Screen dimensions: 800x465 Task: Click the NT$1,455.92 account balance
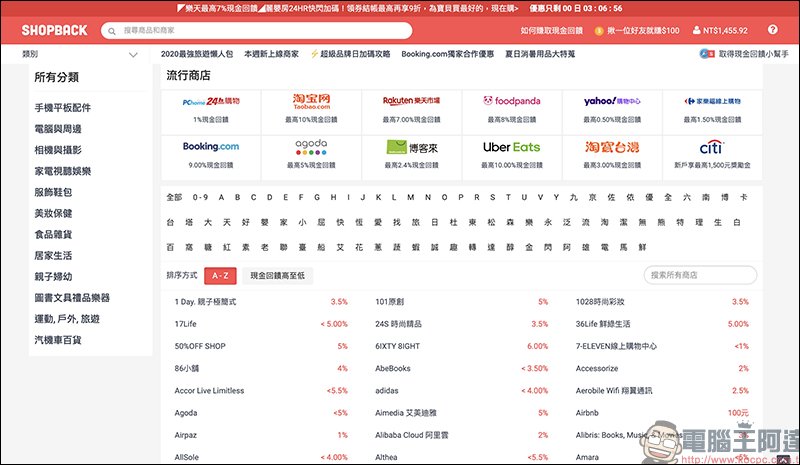pos(725,31)
